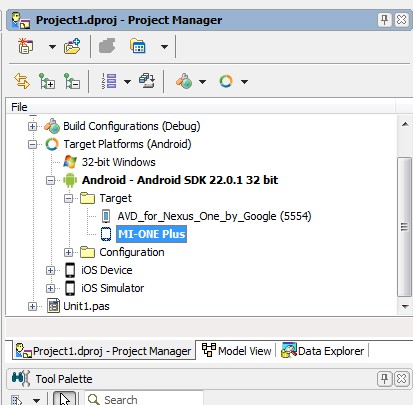The width and height of the screenshot is (413, 405).
Task: Open the Sort list dropdown arrow
Action: [x=127, y=82]
